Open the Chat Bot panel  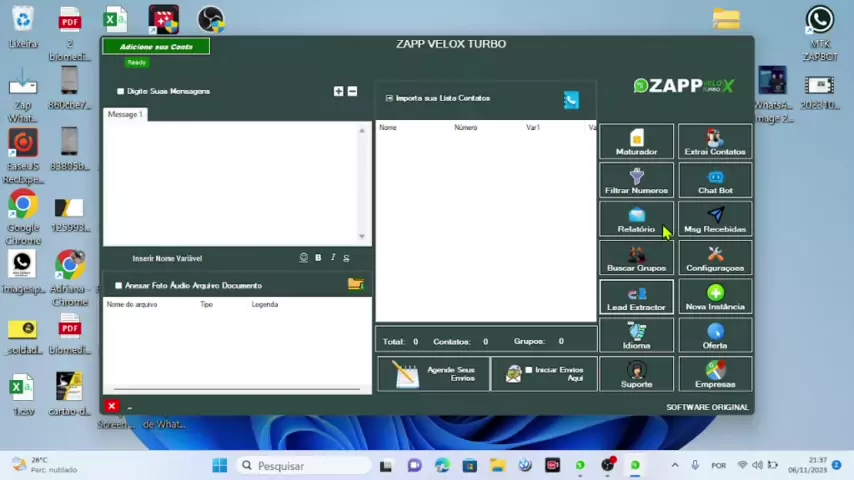tap(714, 181)
